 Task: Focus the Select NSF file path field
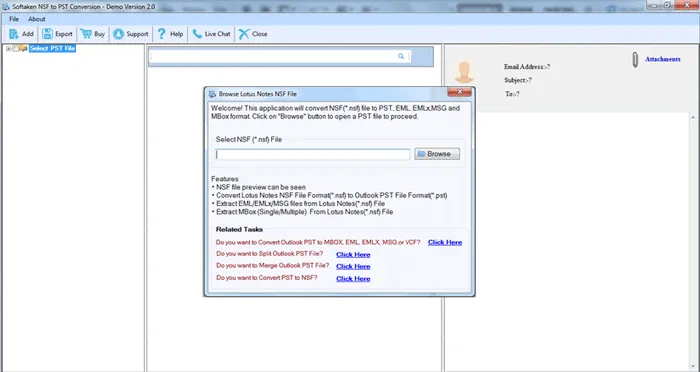coord(312,155)
